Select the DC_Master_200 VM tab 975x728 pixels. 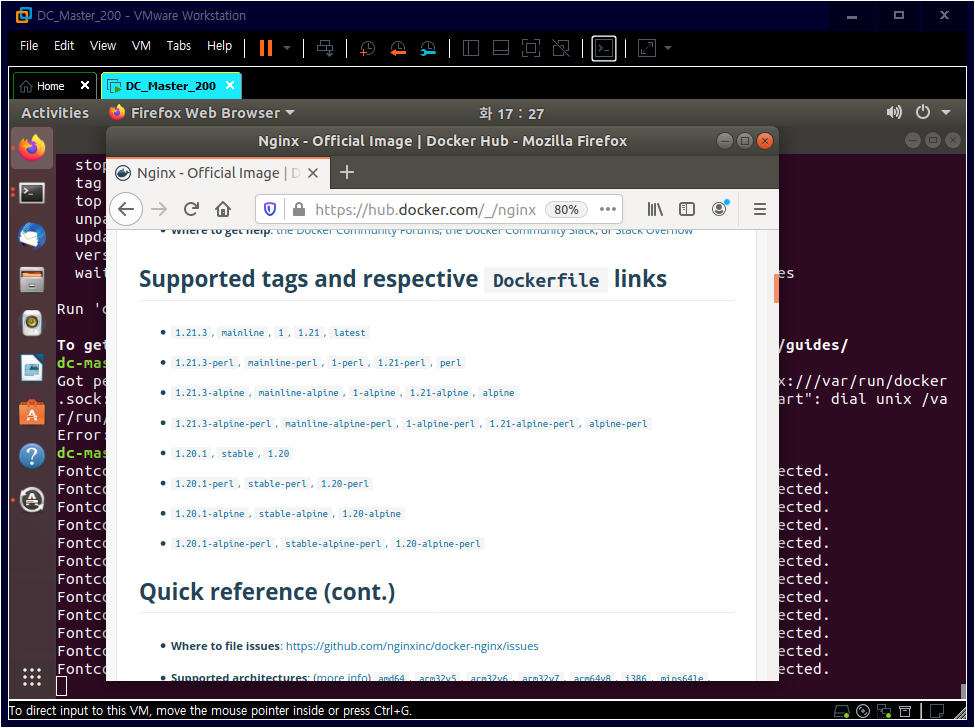[x=170, y=86]
